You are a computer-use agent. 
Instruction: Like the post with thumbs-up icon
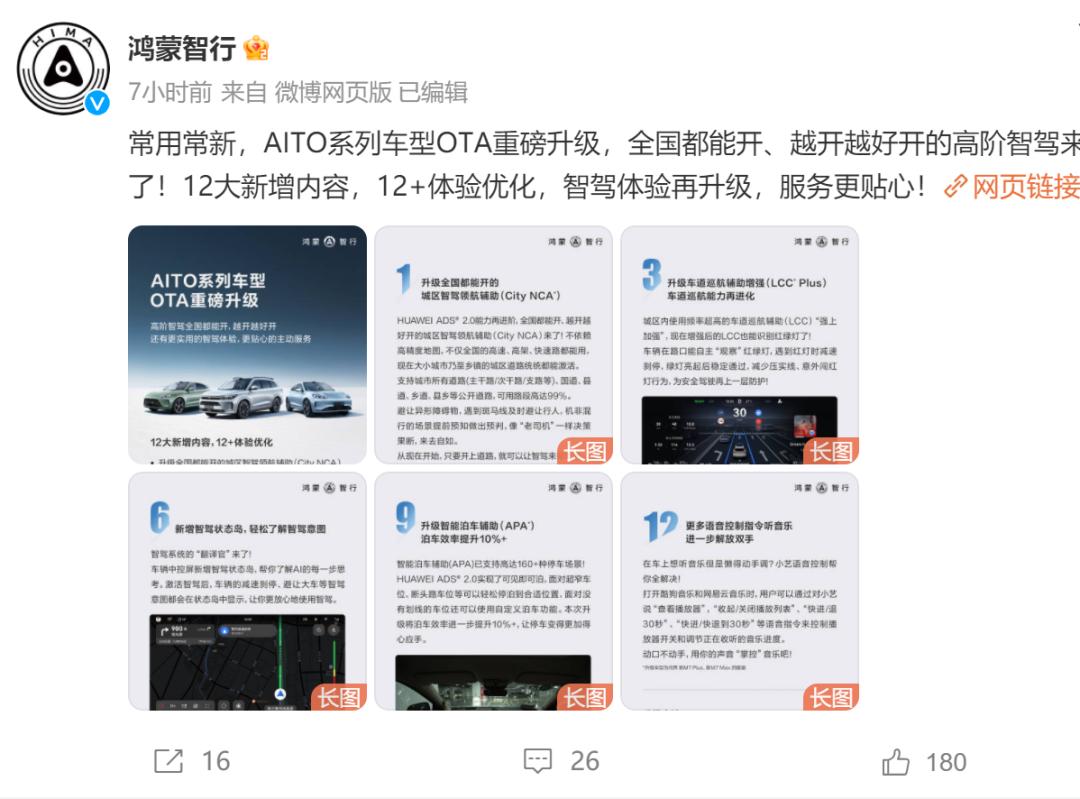pos(895,762)
